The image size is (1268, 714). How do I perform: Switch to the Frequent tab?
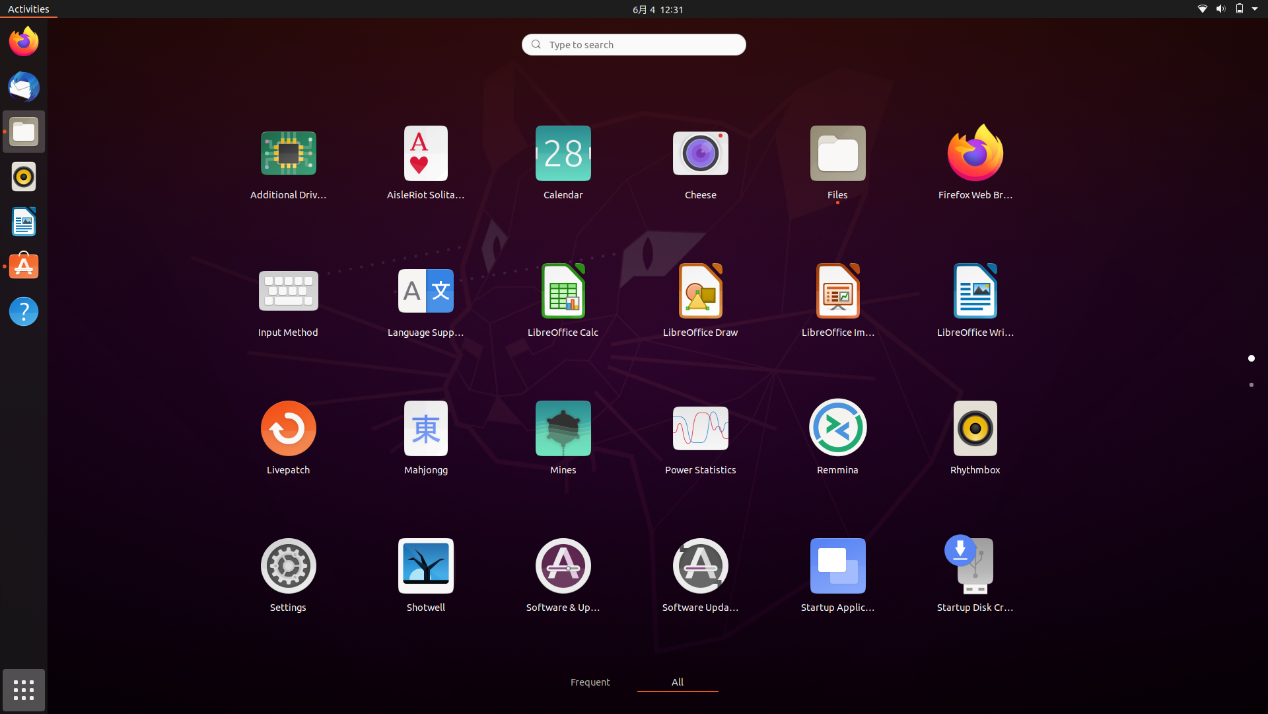point(590,682)
